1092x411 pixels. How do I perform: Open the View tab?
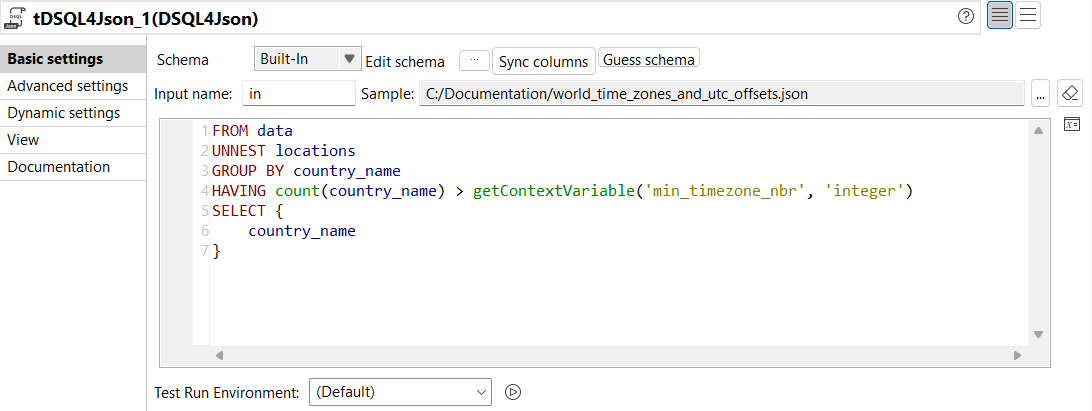click(x=73, y=140)
